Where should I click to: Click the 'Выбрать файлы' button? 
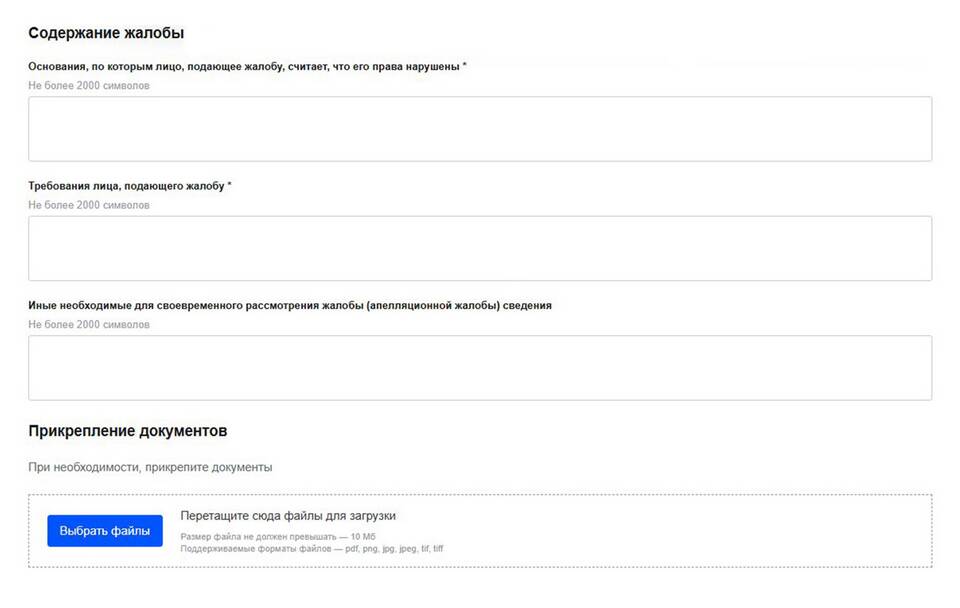click(104, 531)
